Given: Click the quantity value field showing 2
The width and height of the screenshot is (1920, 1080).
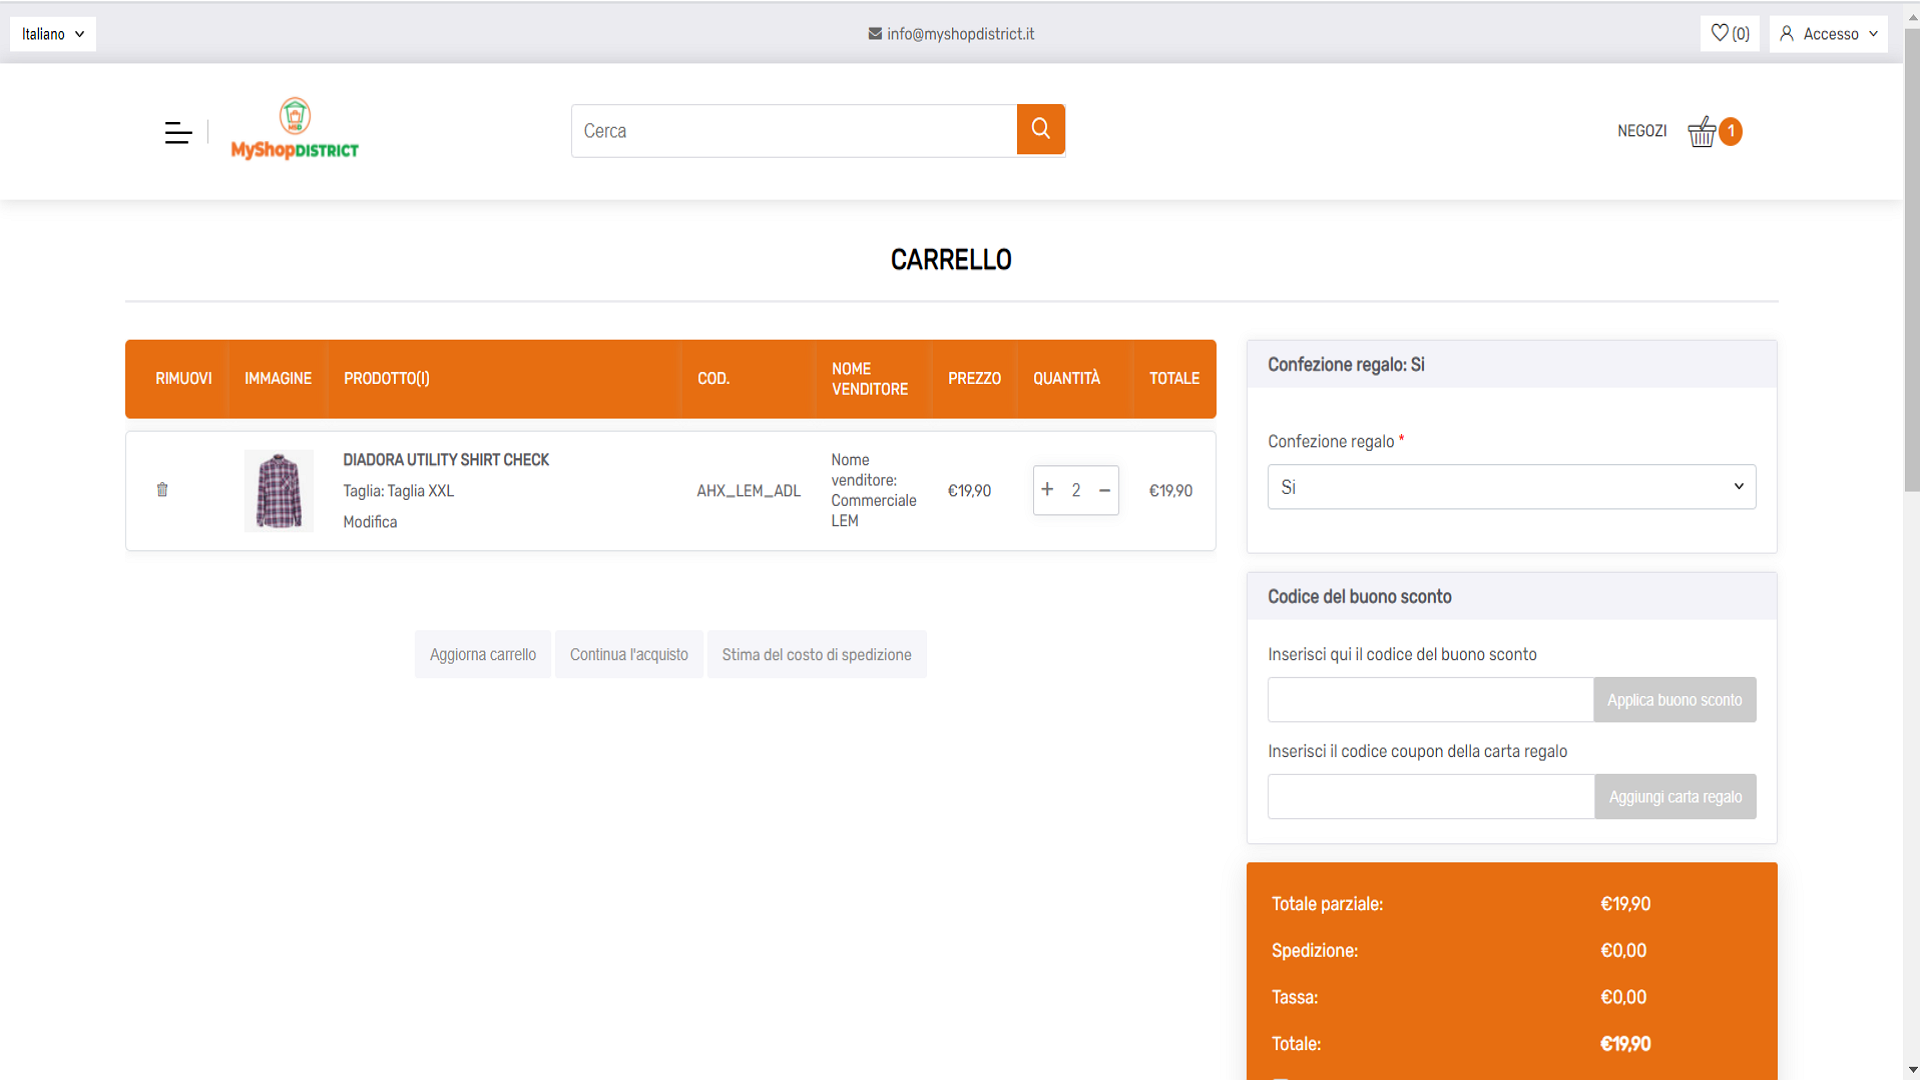Looking at the screenshot, I should (1076, 490).
